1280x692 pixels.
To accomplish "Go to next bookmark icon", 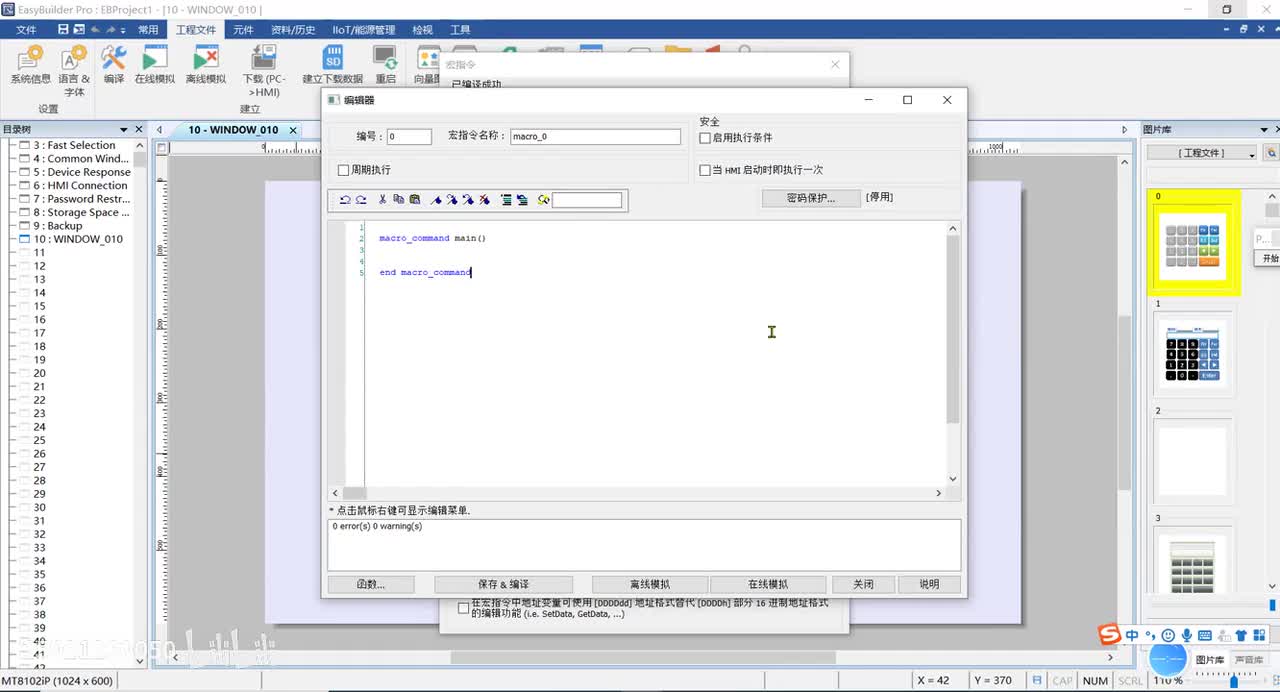I will tap(452, 200).
